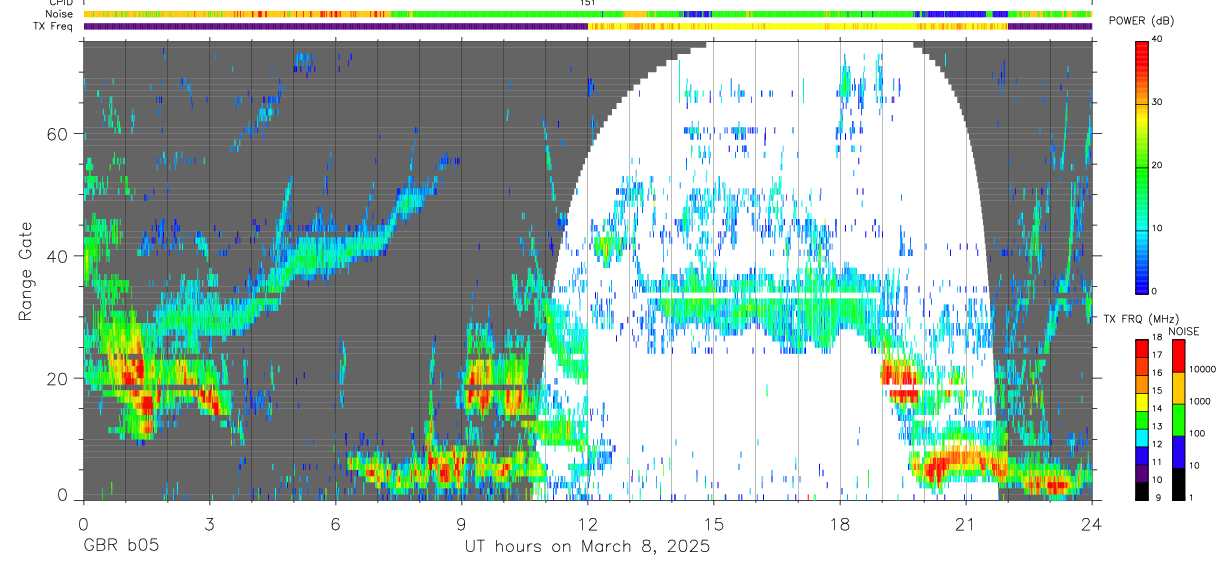Click the '24' tick on the UT hours axis
This screenshot has height=567, width=1228.
pyautogui.click(x=1092, y=524)
